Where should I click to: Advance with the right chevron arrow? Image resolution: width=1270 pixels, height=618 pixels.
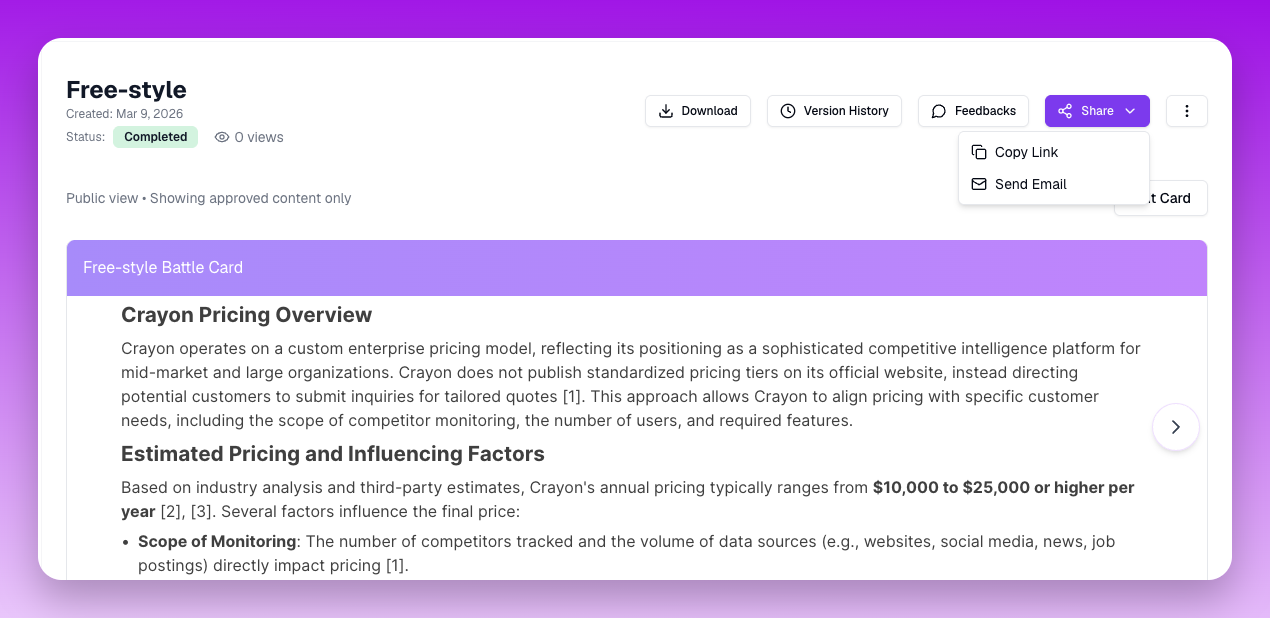pos(1175,427)
